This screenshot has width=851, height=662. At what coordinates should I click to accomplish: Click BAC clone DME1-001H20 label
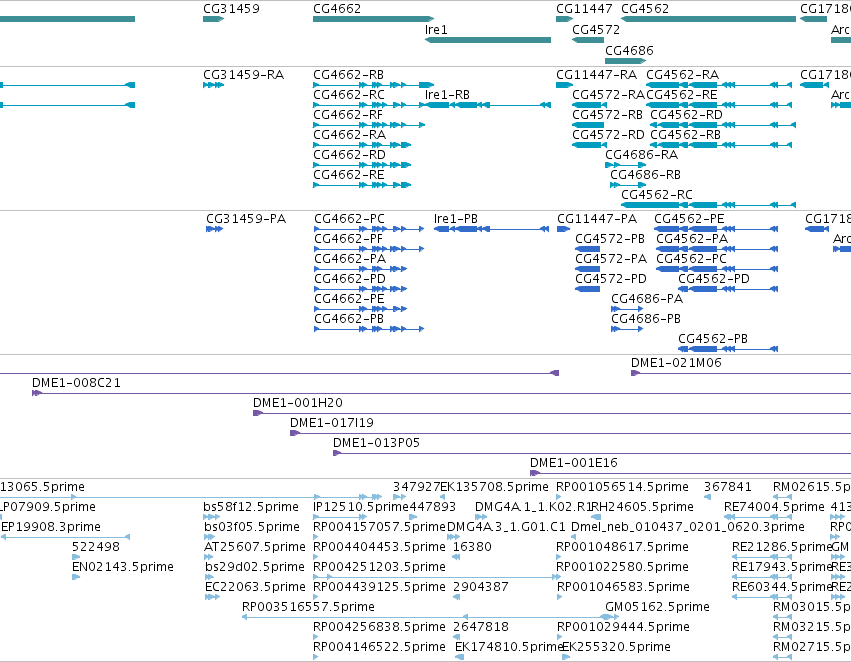pyautogui.click(x=297, y=403)
